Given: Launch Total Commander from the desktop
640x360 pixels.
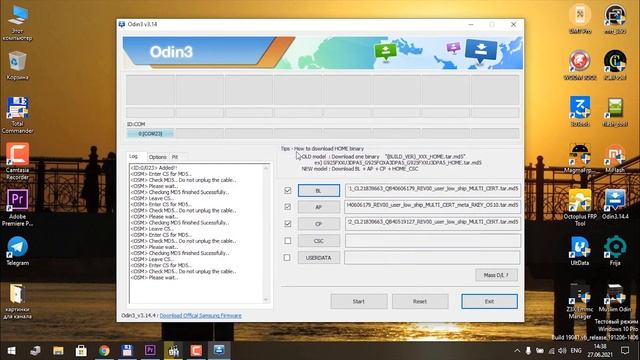Looking at the screenshot, I should 17,115.
